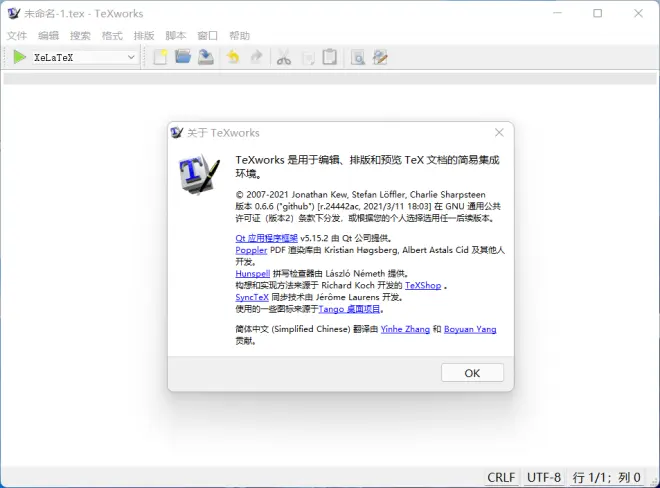Undo the last edit with the yellow arrow
The width and height of the screenshot is (660, 488).
coord(233,56)
